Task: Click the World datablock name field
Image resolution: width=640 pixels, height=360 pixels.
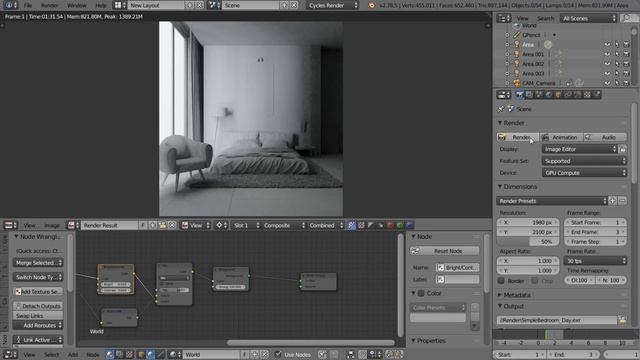Action: click(211, 354)
